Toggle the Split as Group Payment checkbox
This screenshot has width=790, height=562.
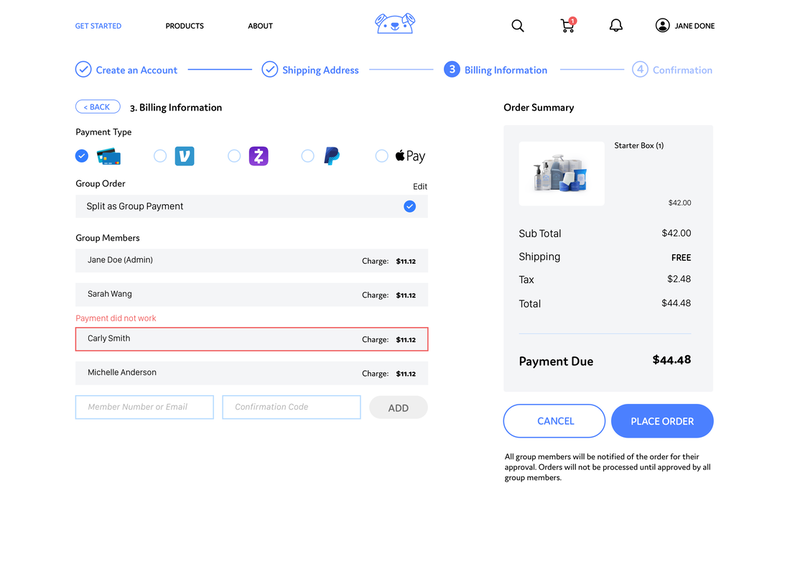pyautogui.click(x=410, y=206)
